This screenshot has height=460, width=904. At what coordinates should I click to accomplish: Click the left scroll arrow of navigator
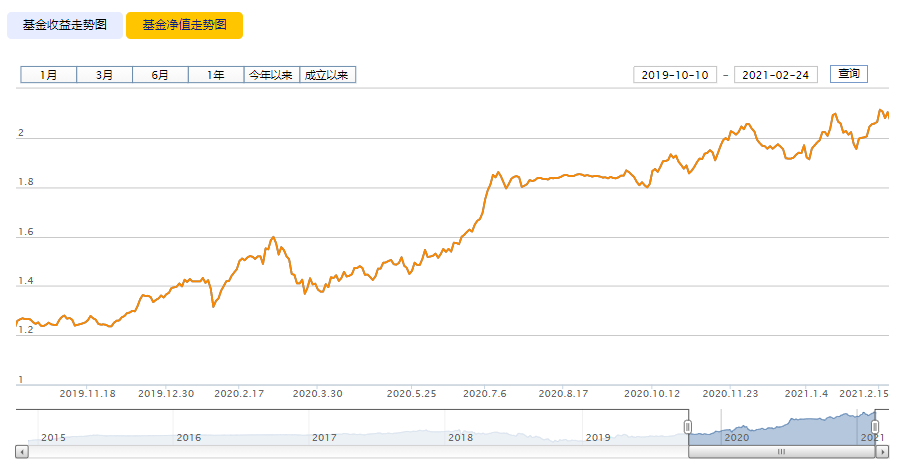(x=21, y=452)
